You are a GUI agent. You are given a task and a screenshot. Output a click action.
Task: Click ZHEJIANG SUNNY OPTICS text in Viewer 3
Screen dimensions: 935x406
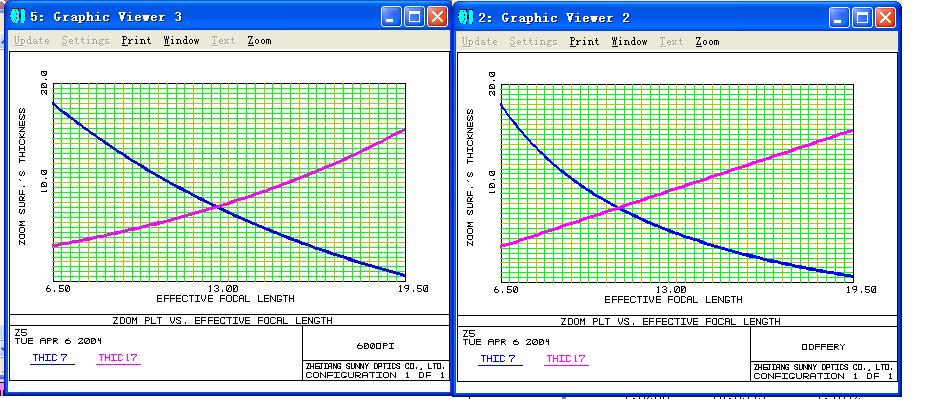tap(375, 366)
